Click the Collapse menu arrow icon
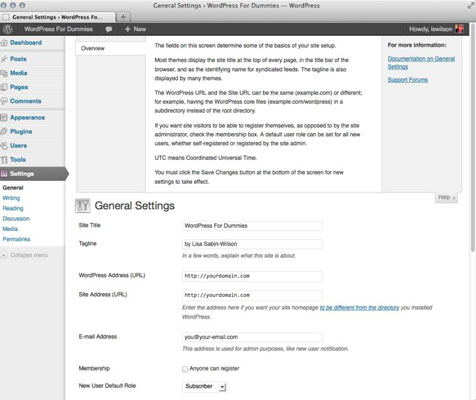The width and height of the screenshot is (476, 400). point(4,255)
